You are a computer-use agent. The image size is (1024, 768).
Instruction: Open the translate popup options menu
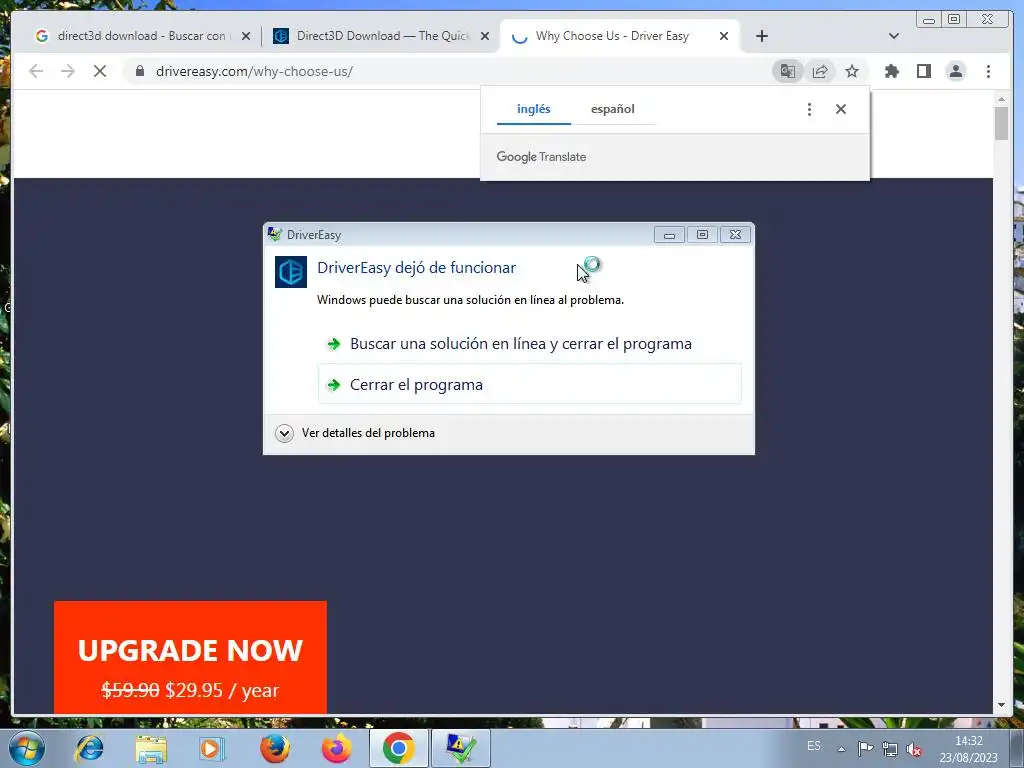click(809, 109)
